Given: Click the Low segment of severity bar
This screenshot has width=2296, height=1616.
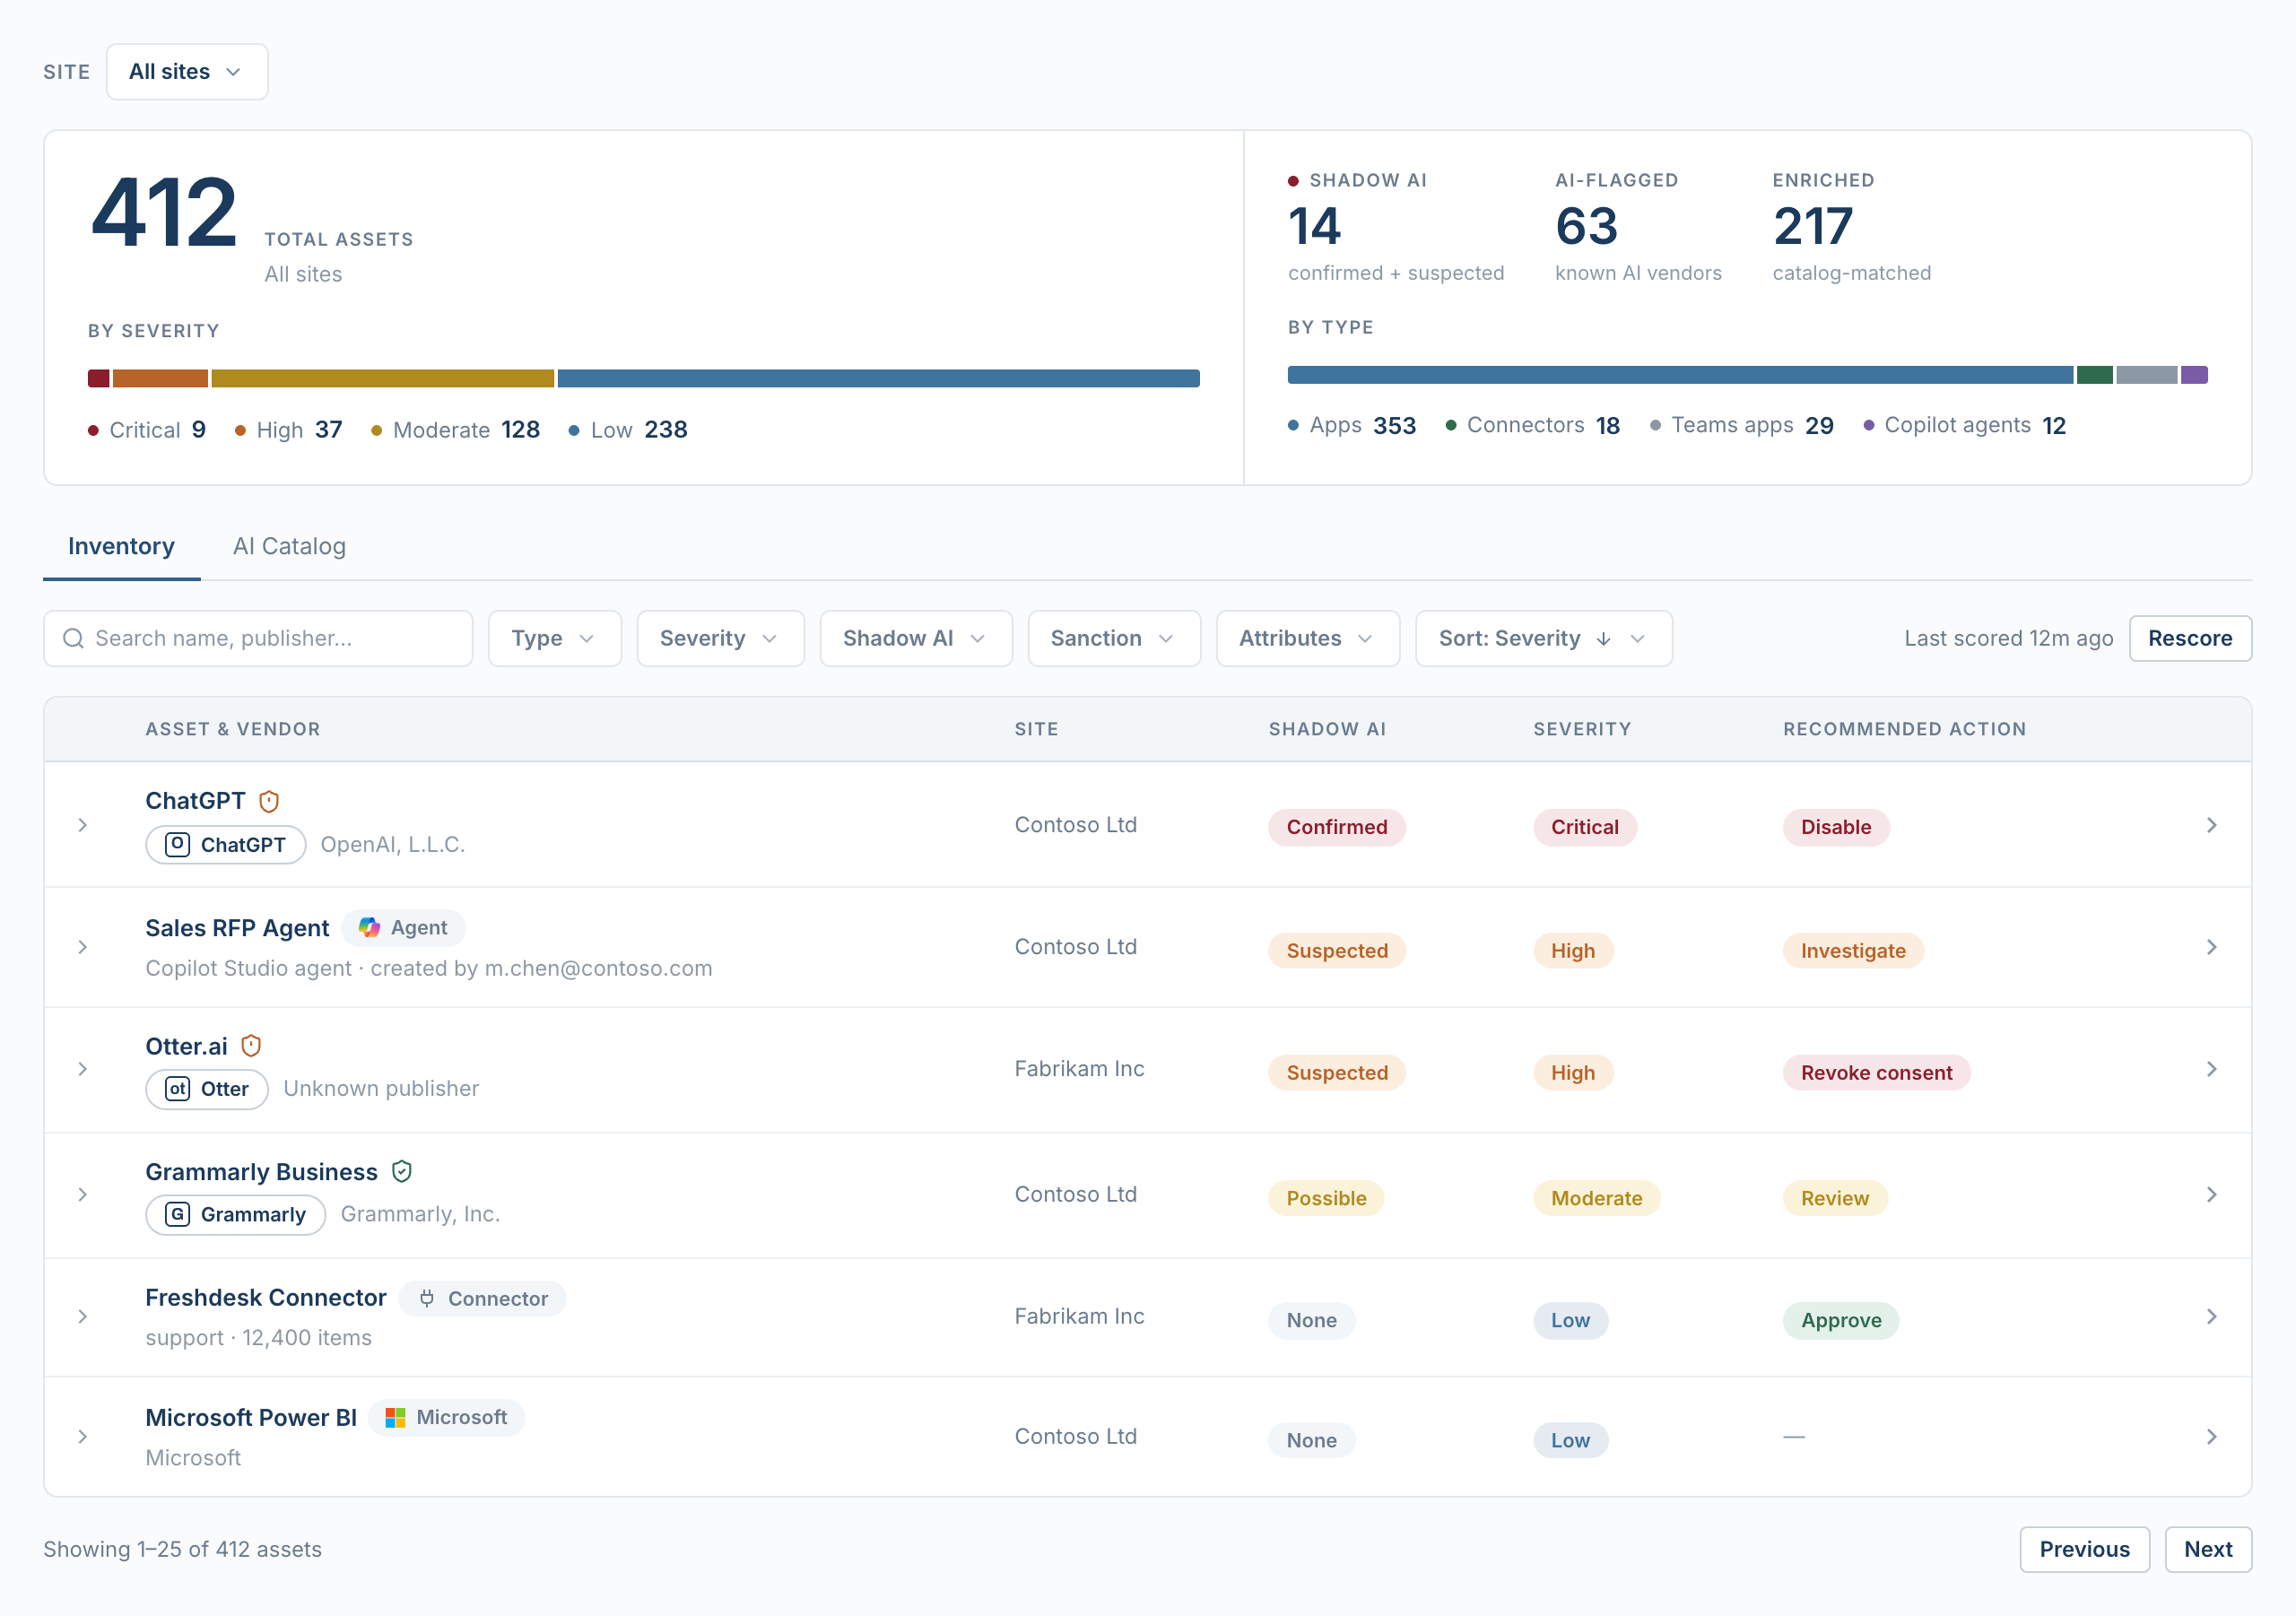Looking at the screenshot, I should (x=879, y=378).
